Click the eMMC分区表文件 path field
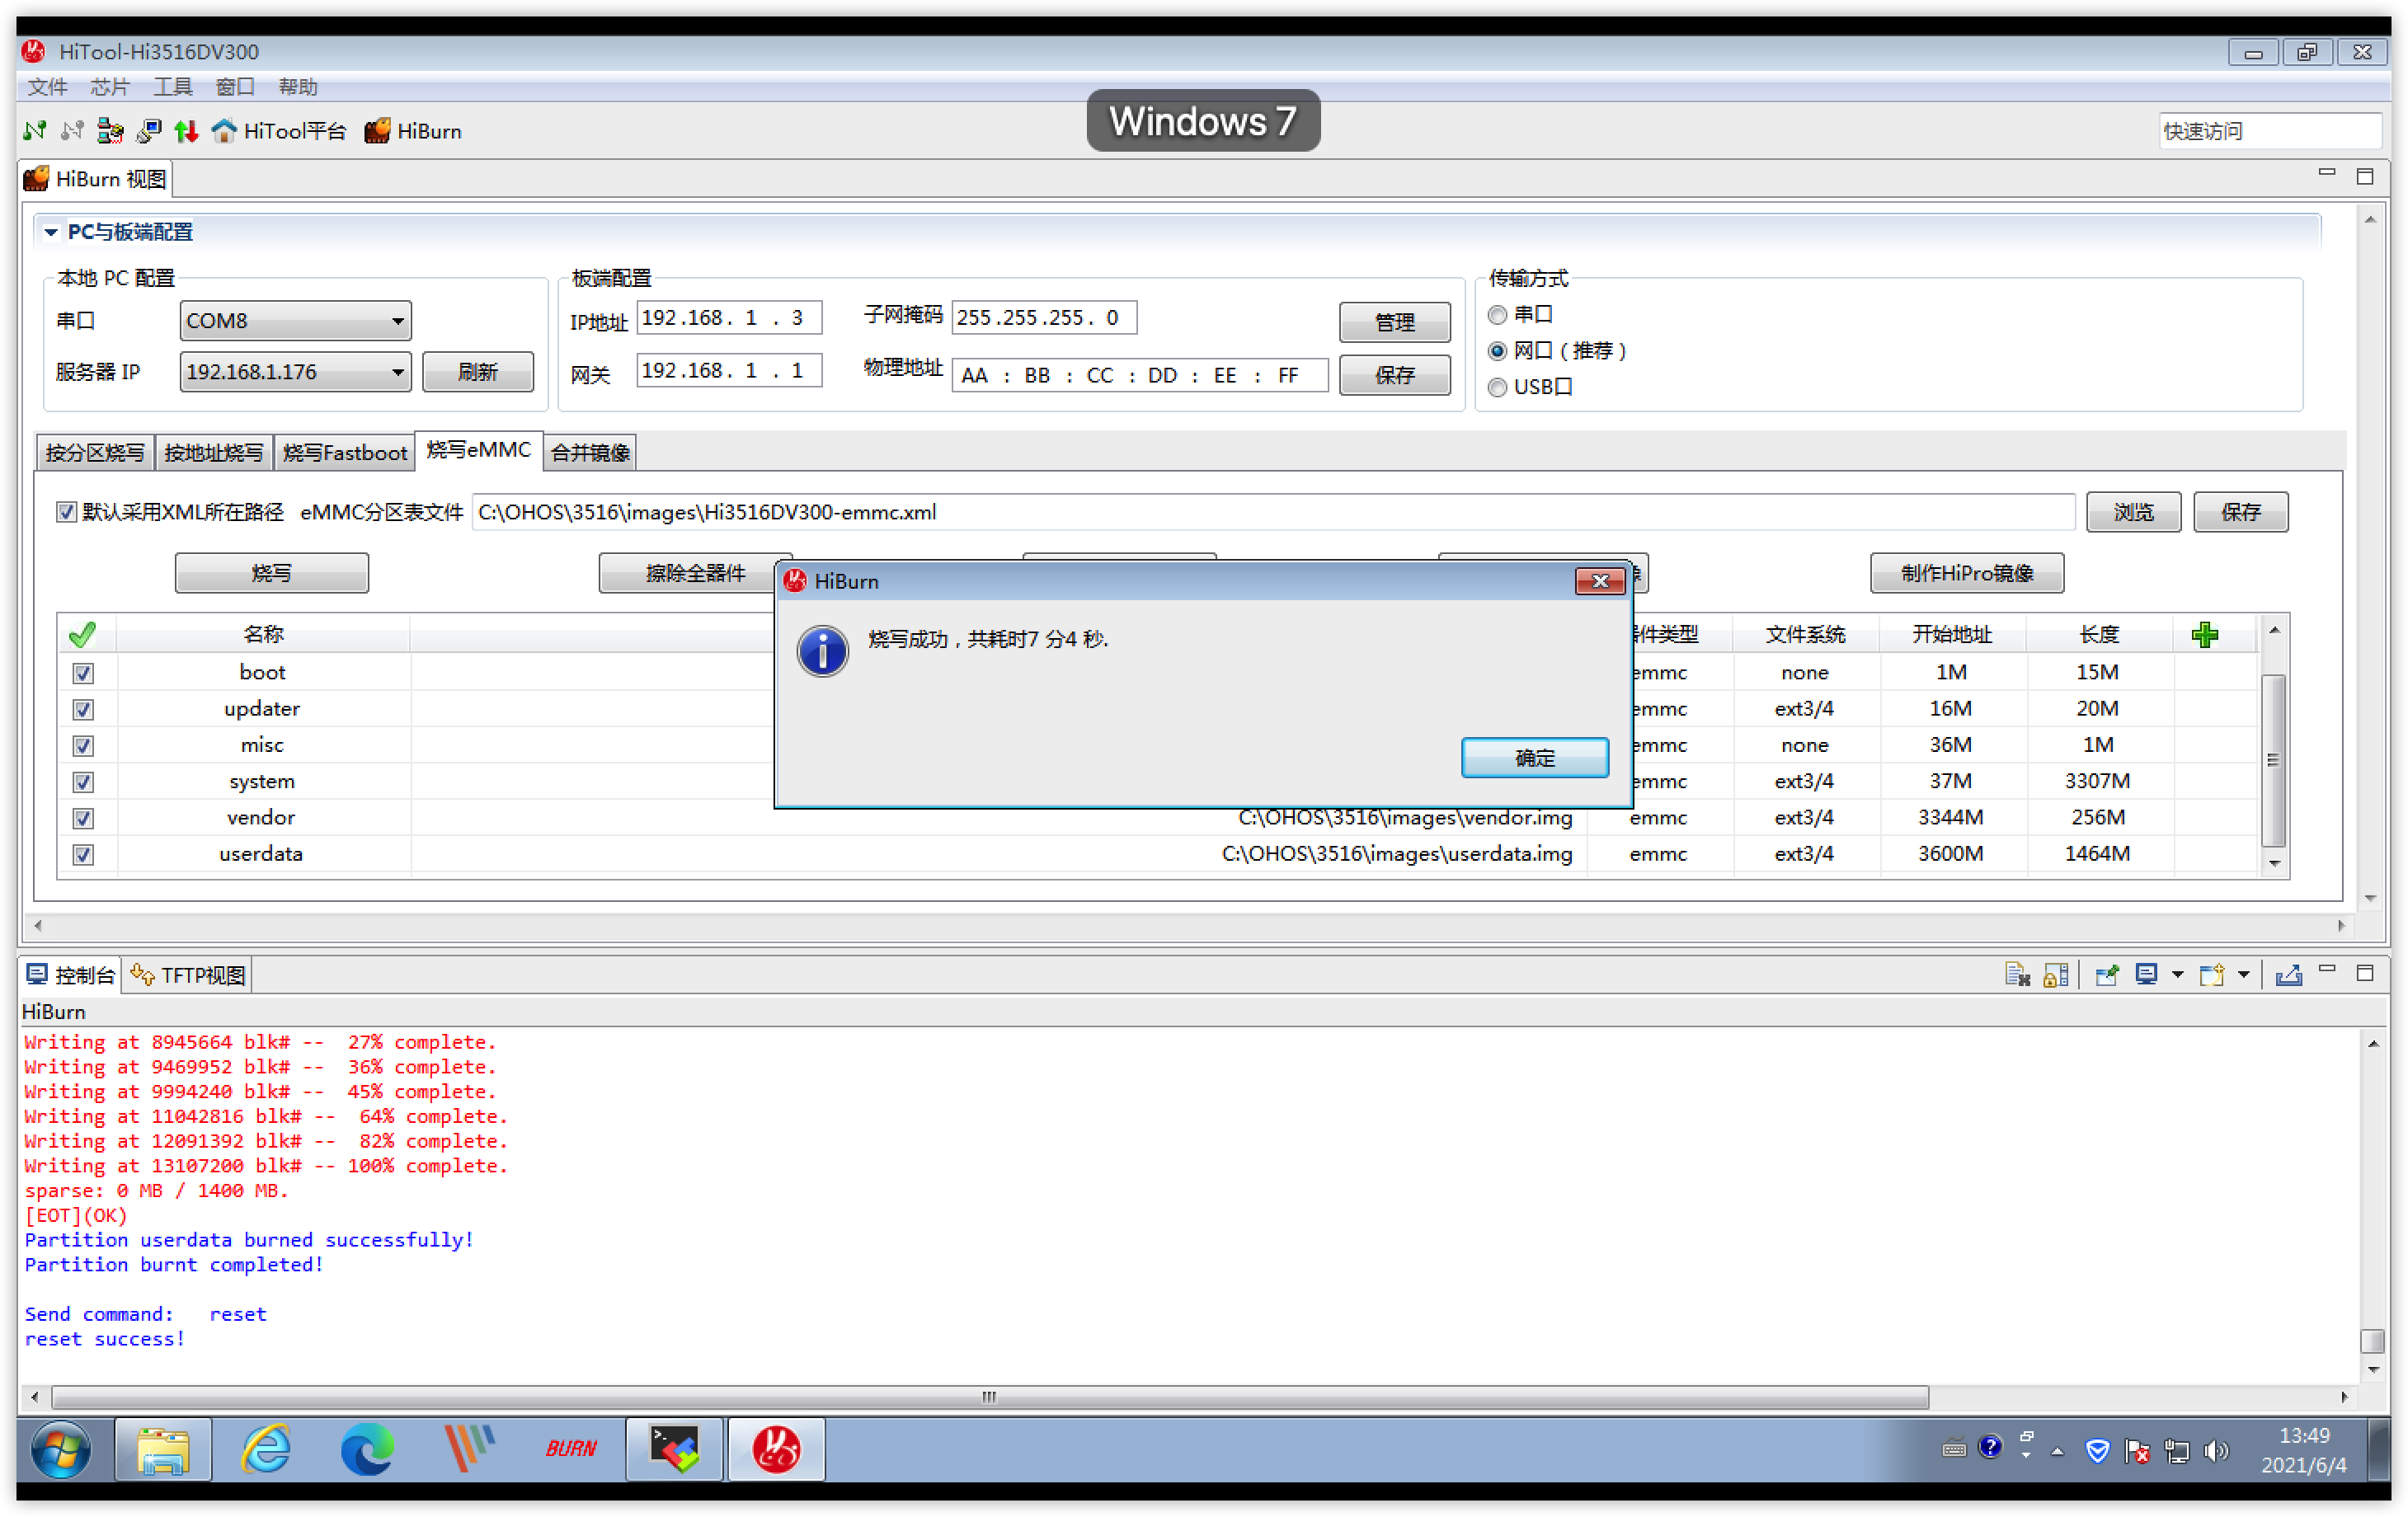The image size is (2408, 1517). point(1272,512)
